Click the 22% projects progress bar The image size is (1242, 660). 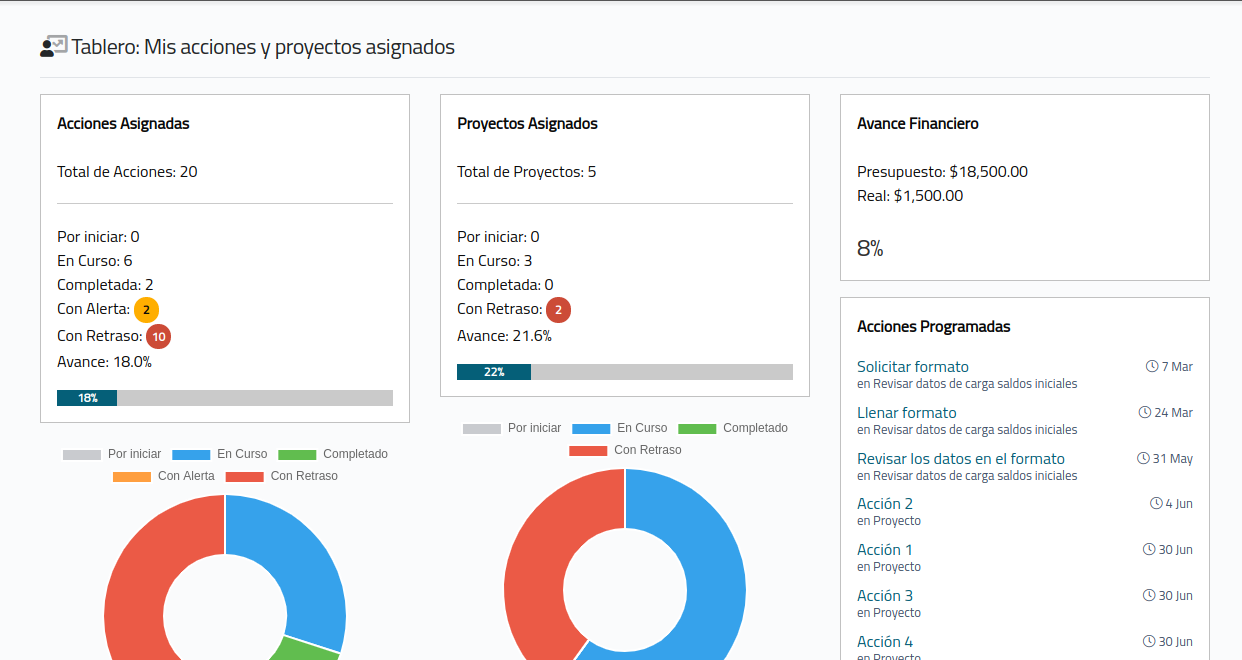tap(625, 372)
